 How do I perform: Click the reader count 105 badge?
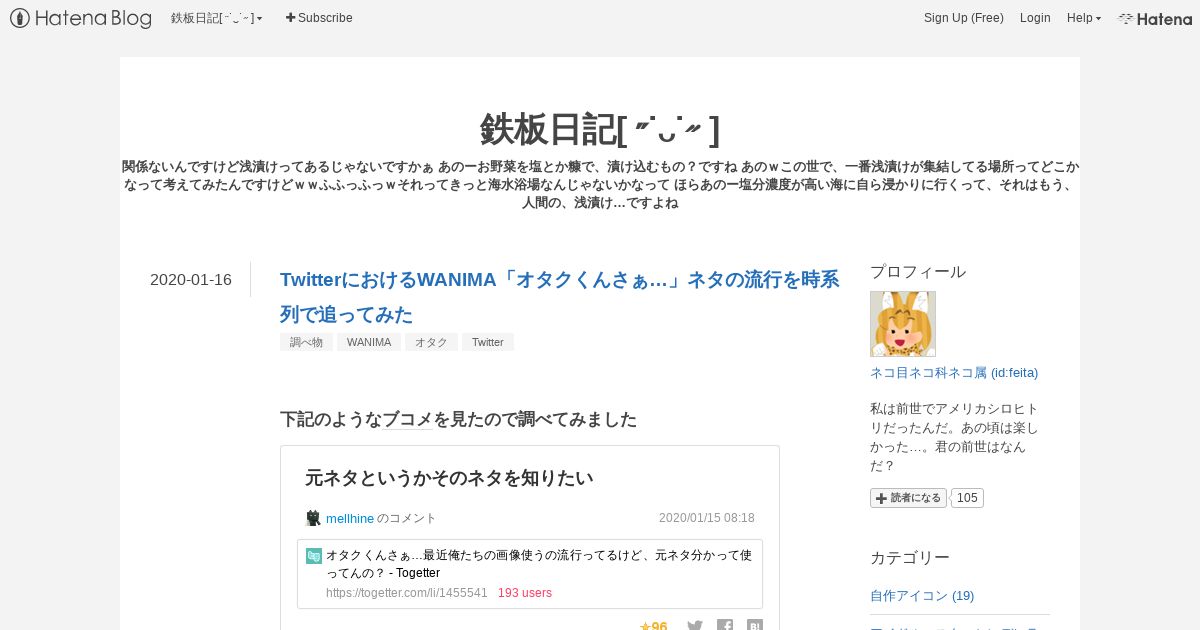click(967, 498)
